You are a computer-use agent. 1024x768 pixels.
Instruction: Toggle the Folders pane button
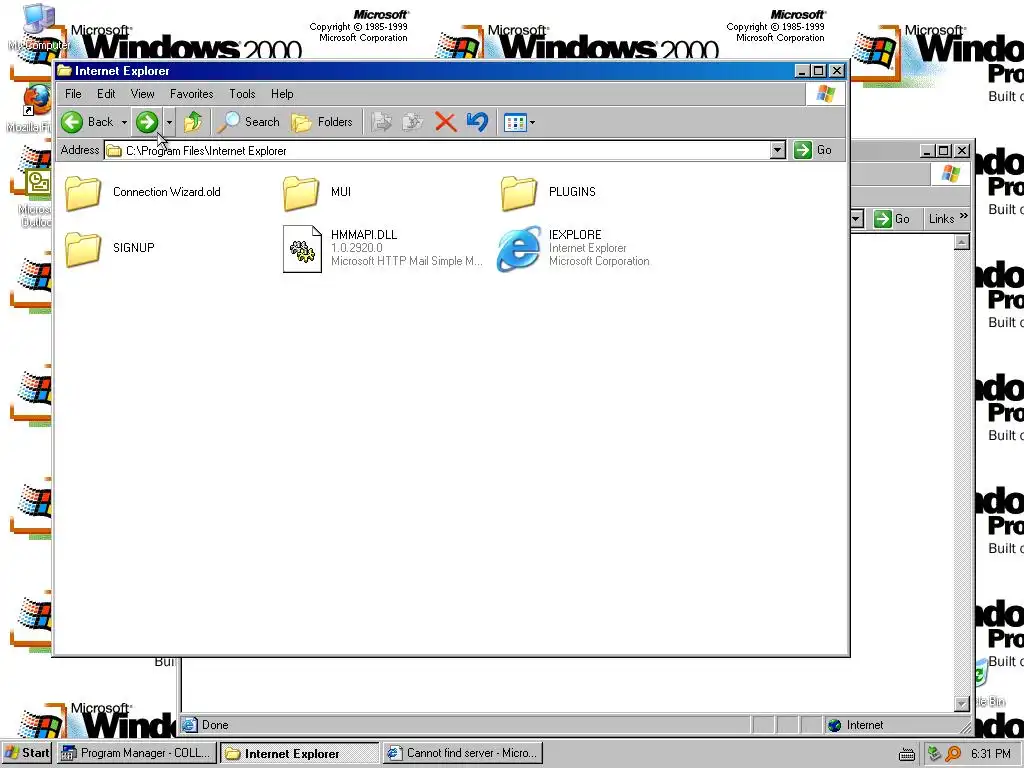[322, 121]
